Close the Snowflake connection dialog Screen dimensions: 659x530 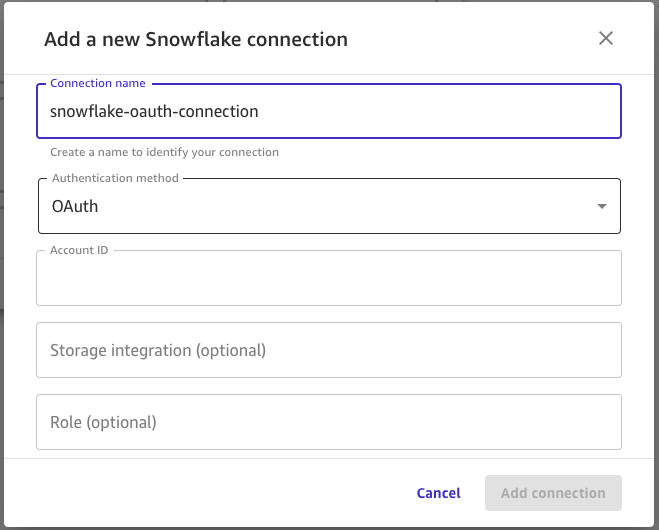(605, 39)
